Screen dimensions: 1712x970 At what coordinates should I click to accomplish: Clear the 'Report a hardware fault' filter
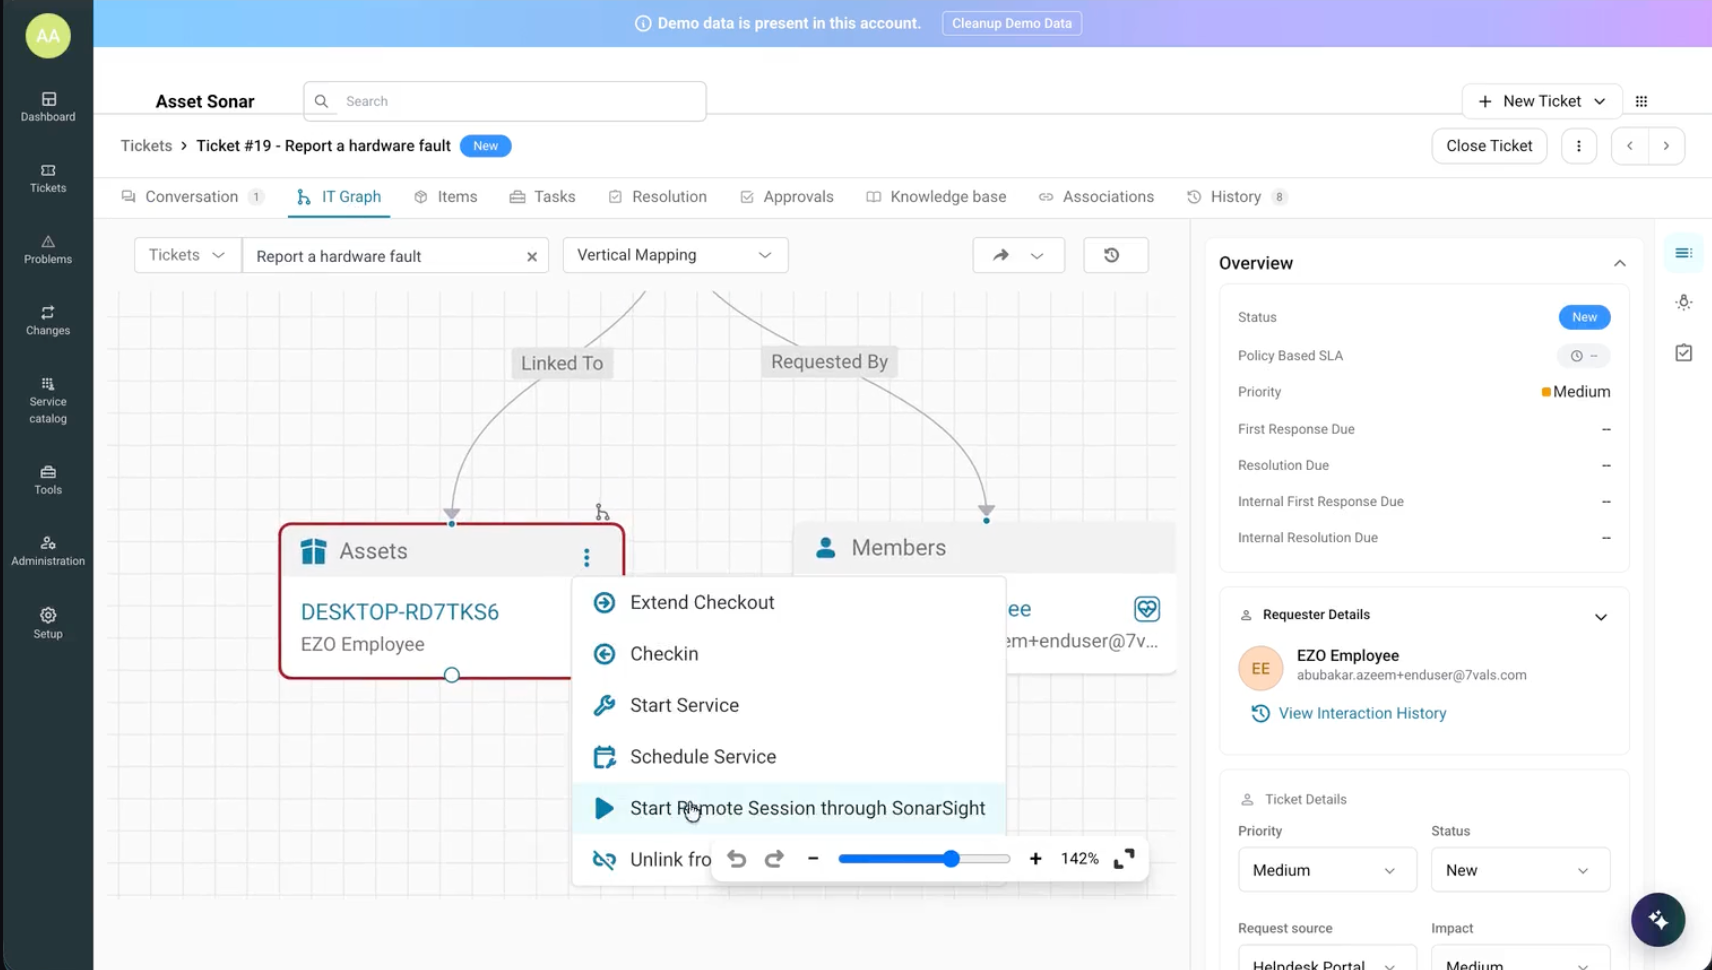click(532, 257)
